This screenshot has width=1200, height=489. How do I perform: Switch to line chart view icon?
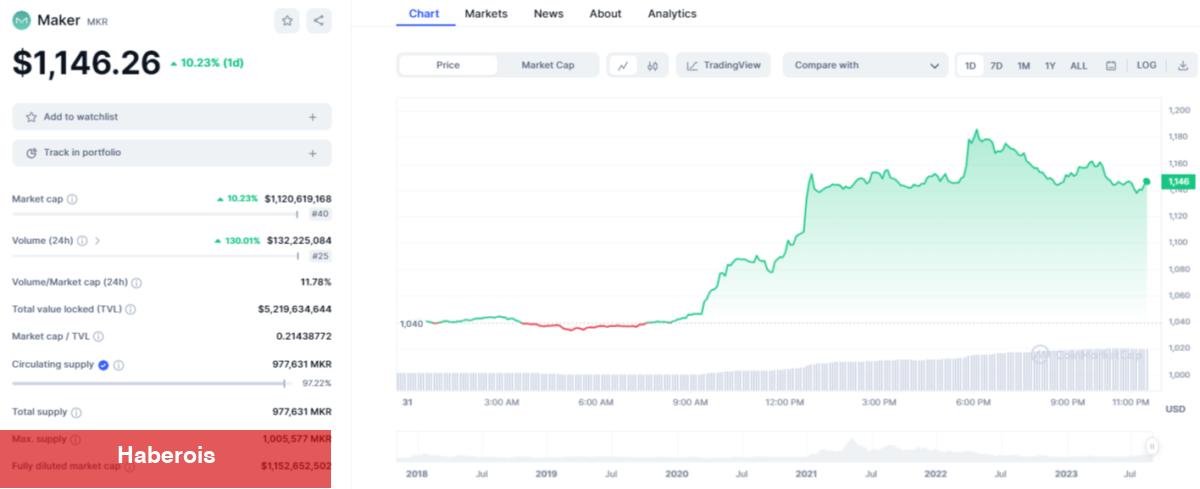point(622,65)
